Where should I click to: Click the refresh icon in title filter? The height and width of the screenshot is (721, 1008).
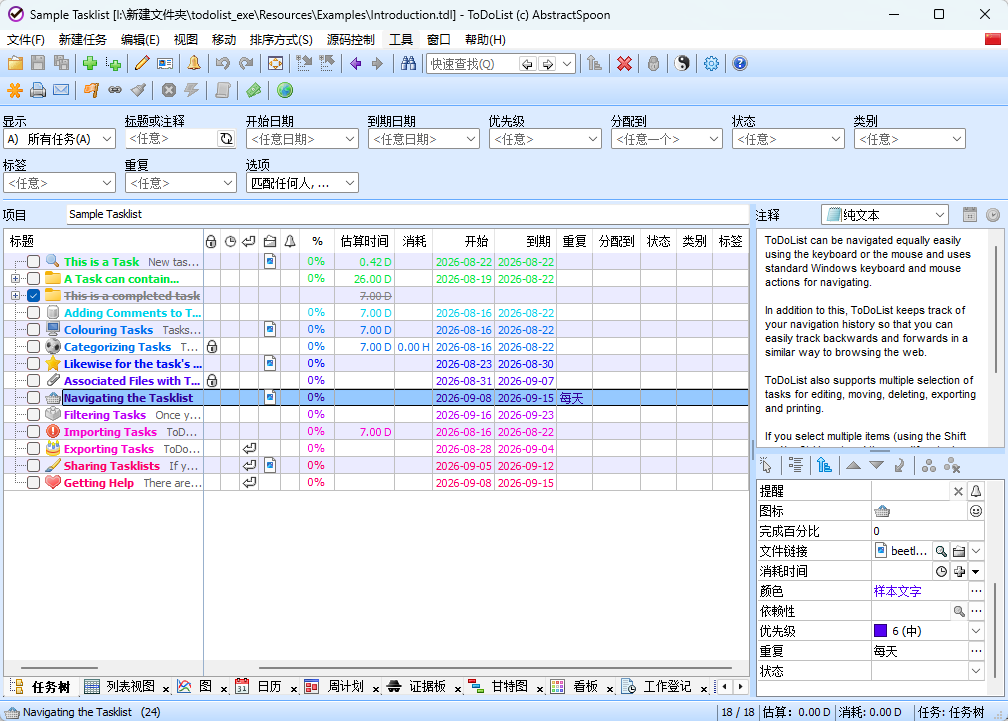coord(226,139)
